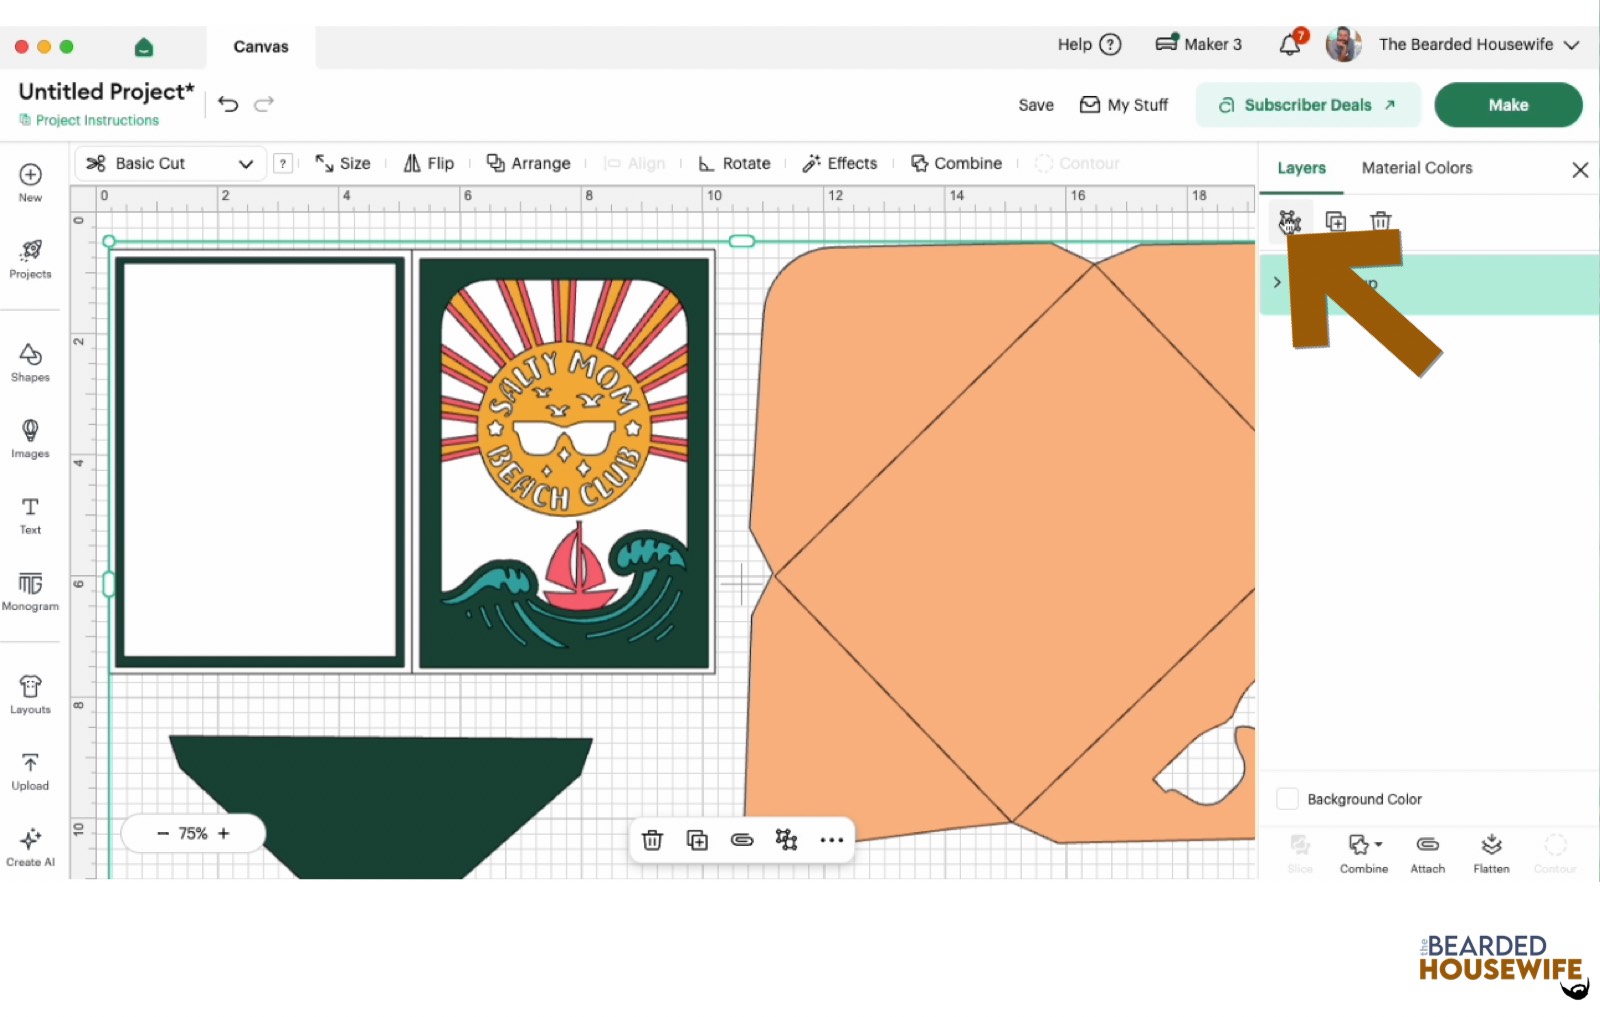
Task: Click attach icon in floating canvas toolbar
Action: click(x=742, y=840)
